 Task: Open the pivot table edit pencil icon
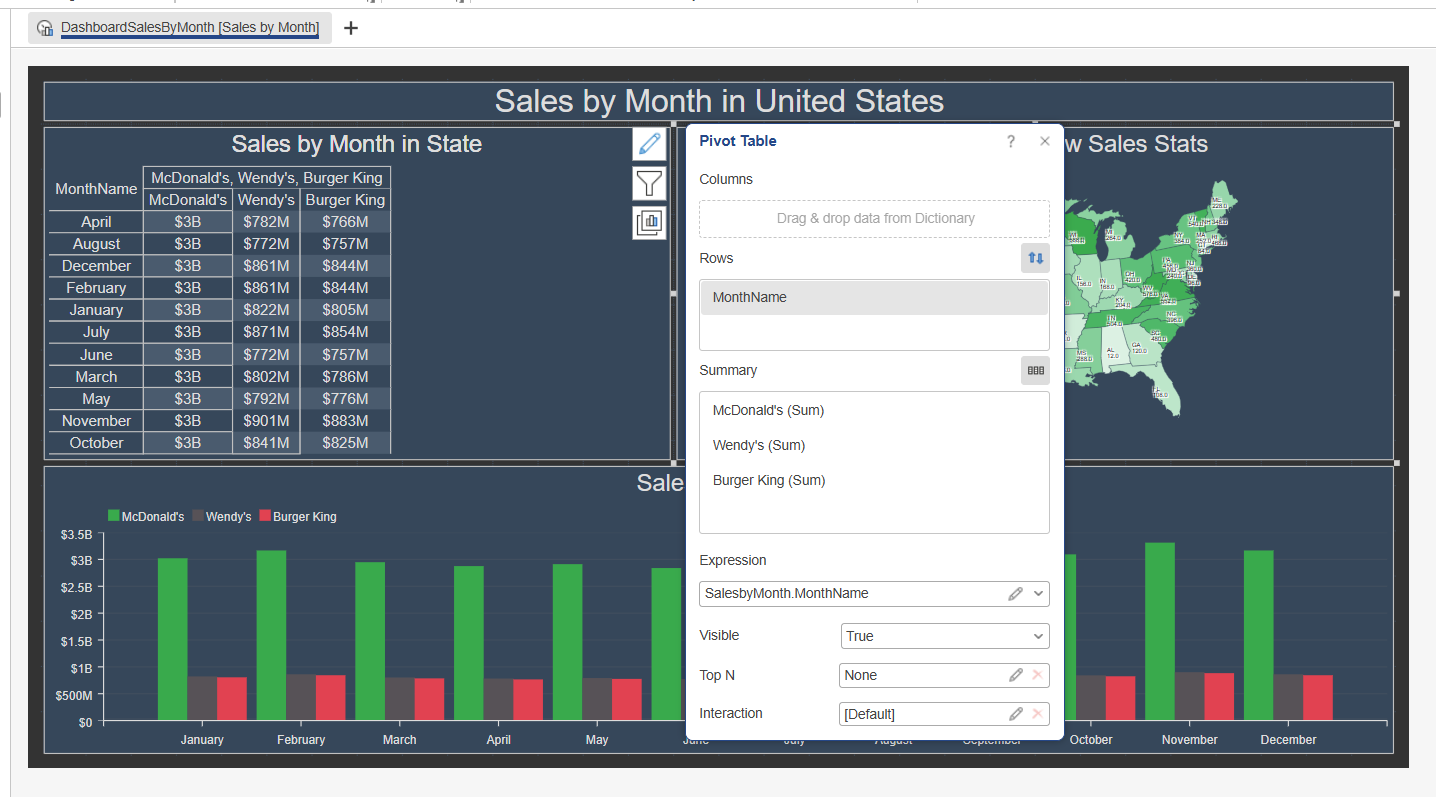coord(649,144)
